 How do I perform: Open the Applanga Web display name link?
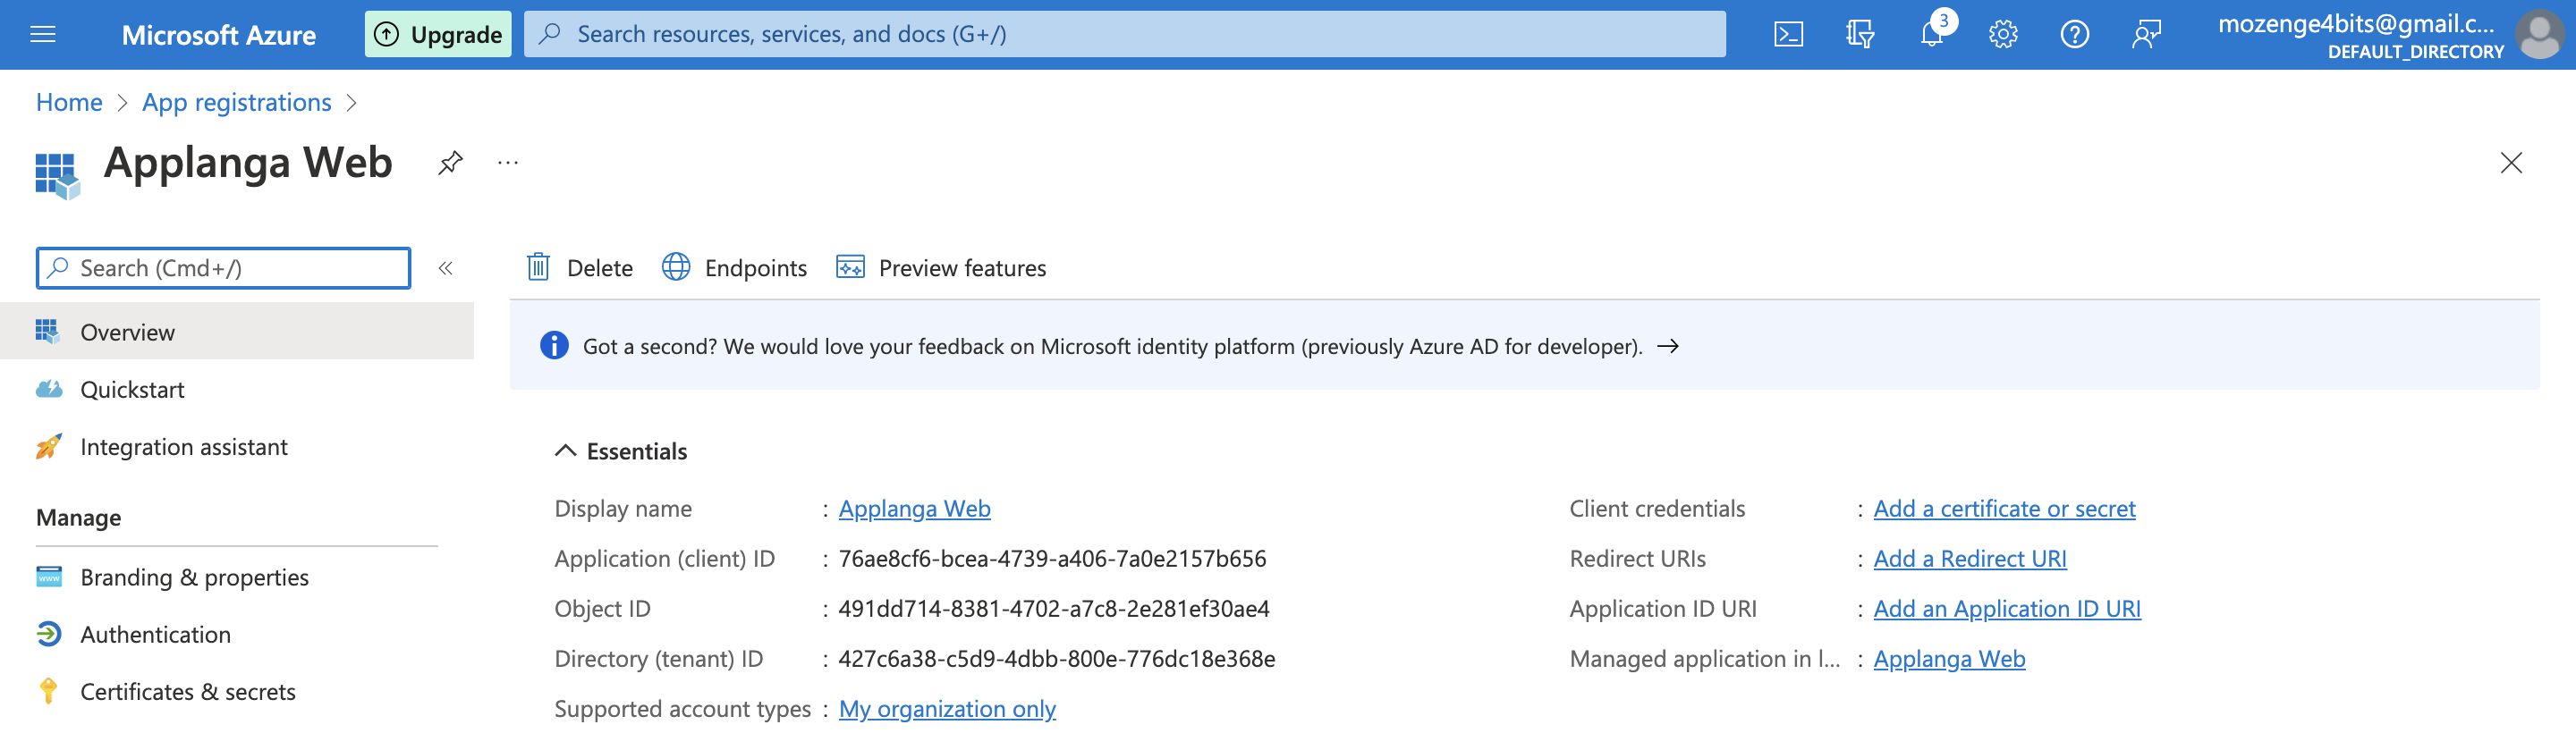pyautogui.click(x=914, y=509)
